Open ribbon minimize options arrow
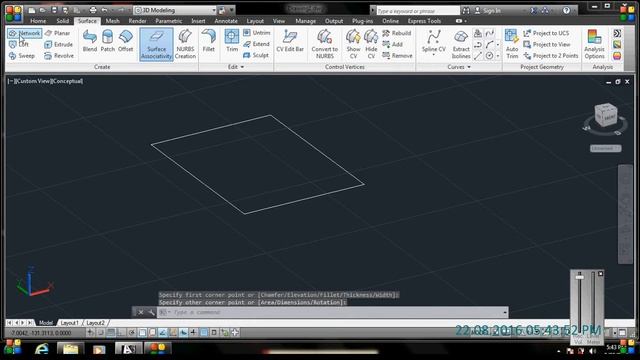This screenshot has height=360, width=640. (x=466, y=21)
